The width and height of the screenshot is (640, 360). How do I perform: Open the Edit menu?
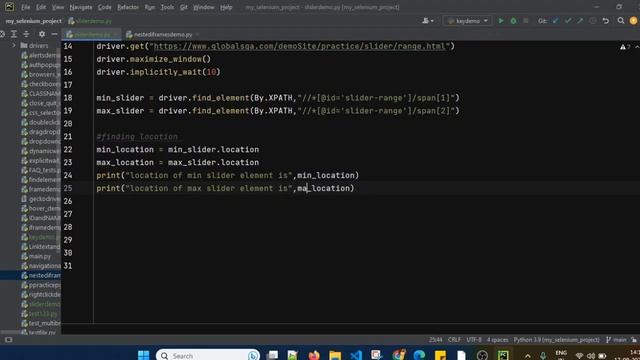click(41, 7)
